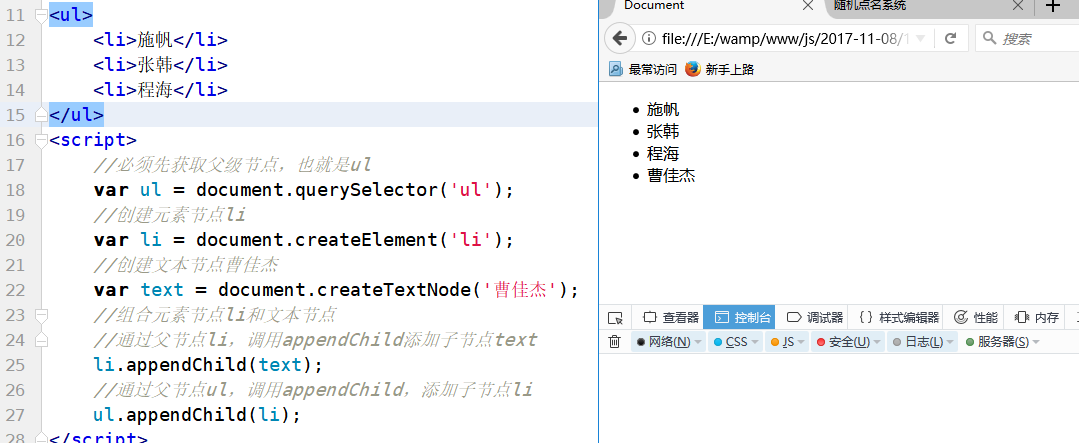Reload the page with the refresh icon
The width and height of the screenshot is (1079, 443).
(x=950, y=39)
